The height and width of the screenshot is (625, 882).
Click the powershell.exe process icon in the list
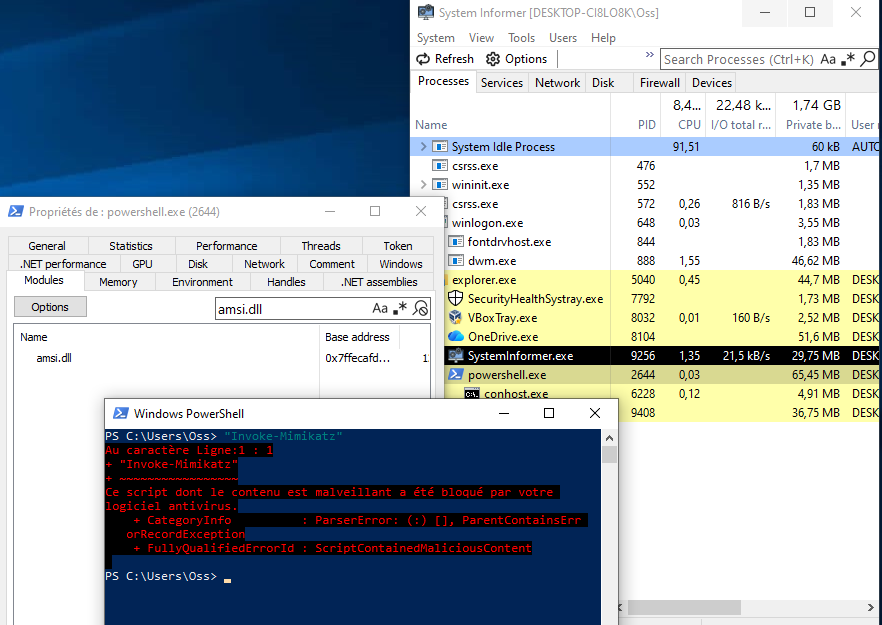(456, 375)
